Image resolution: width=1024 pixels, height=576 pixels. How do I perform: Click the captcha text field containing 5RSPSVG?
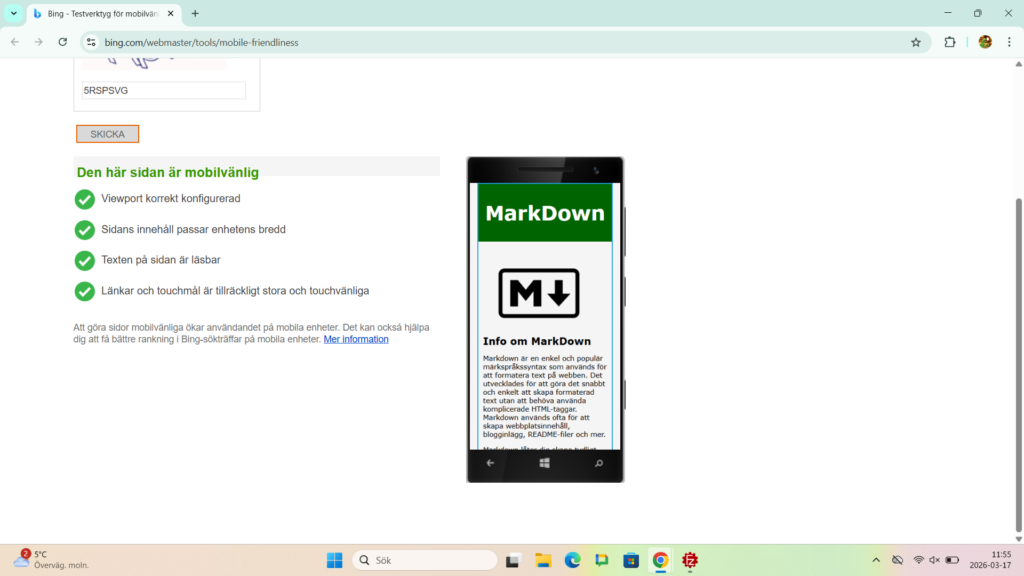click(x=164, y=90)
